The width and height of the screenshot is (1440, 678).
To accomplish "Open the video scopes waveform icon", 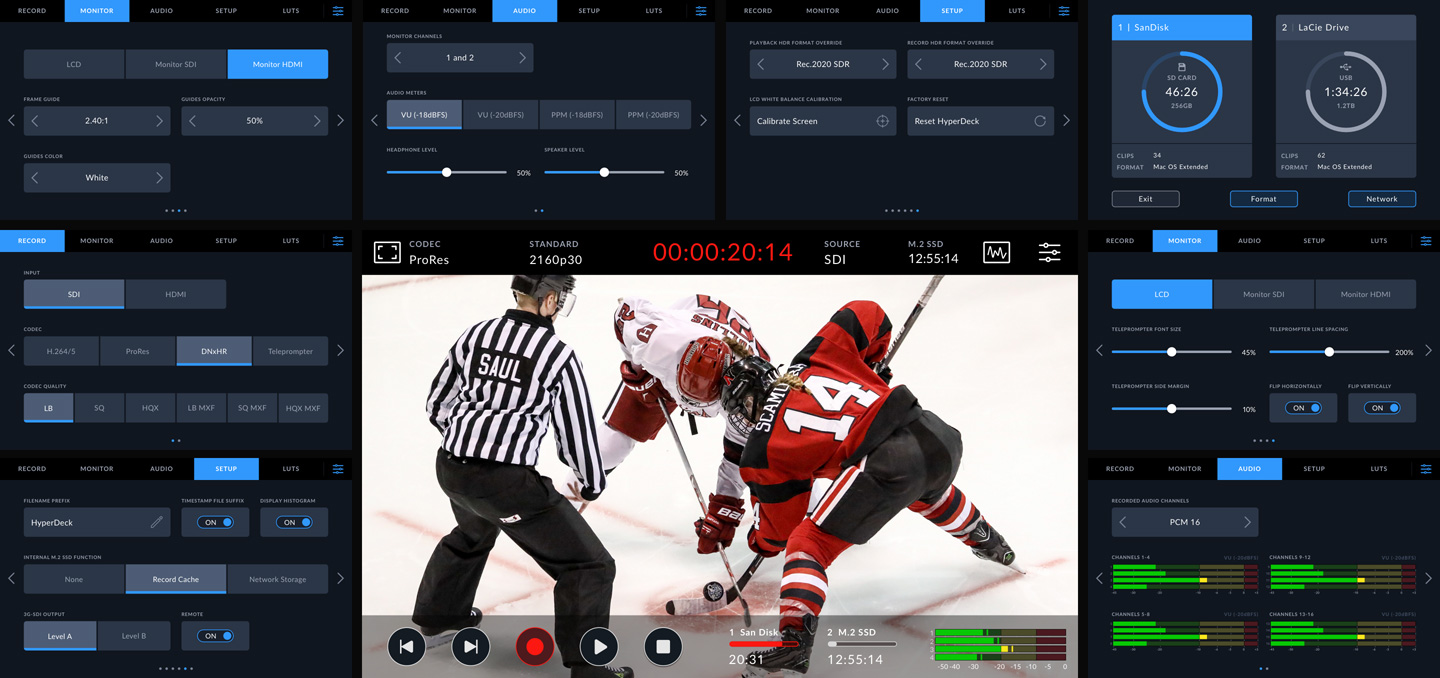I will (x=996, y=253).
